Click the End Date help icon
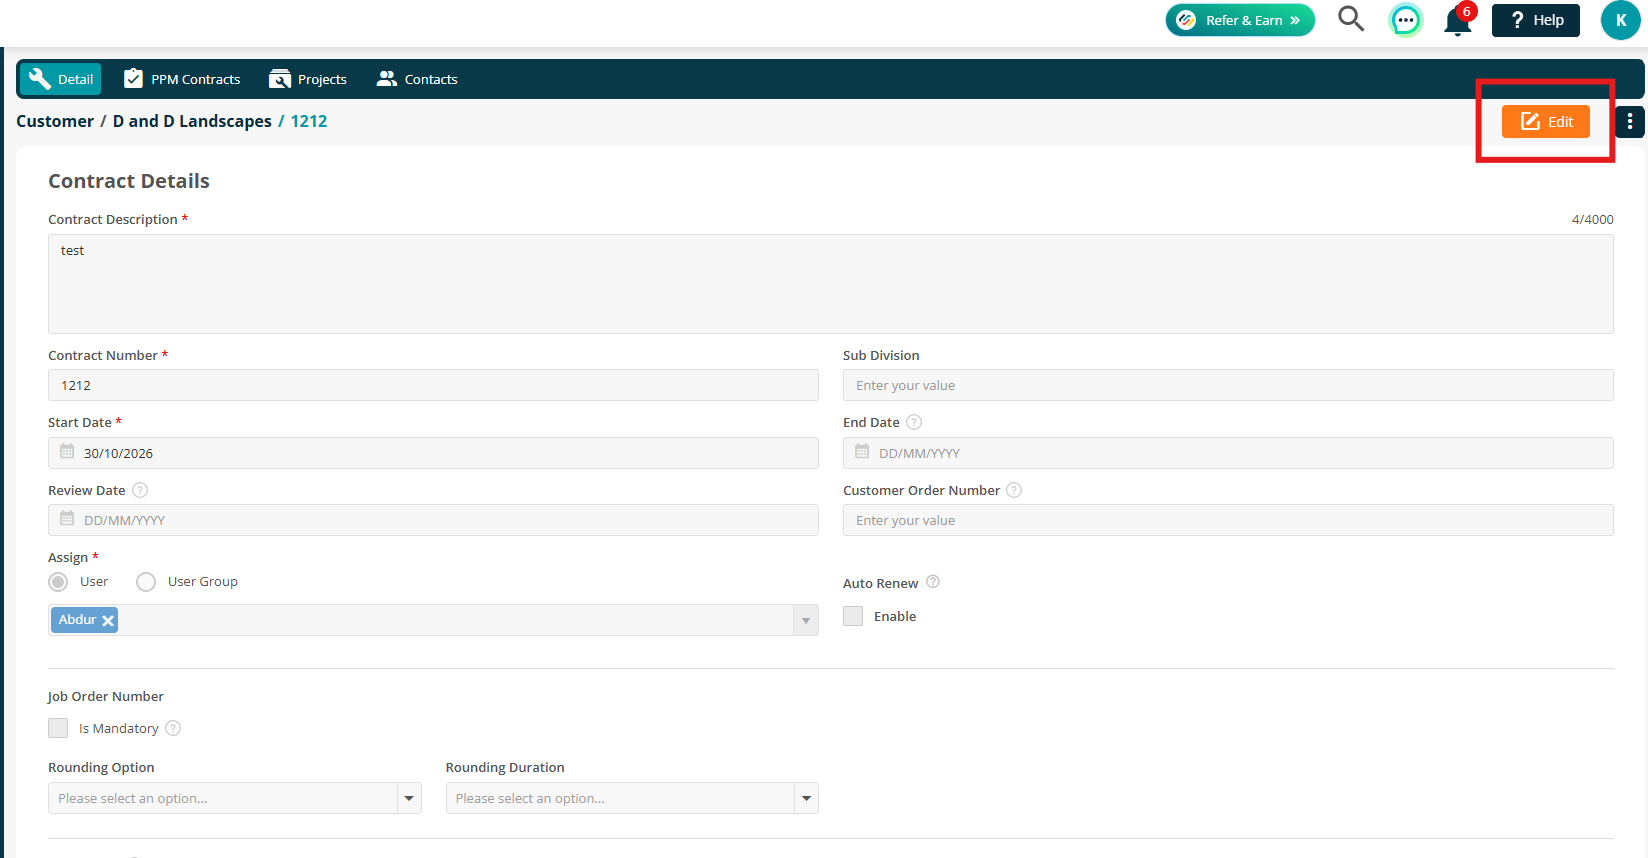1648x858 pixels. (x=914, y=422)
